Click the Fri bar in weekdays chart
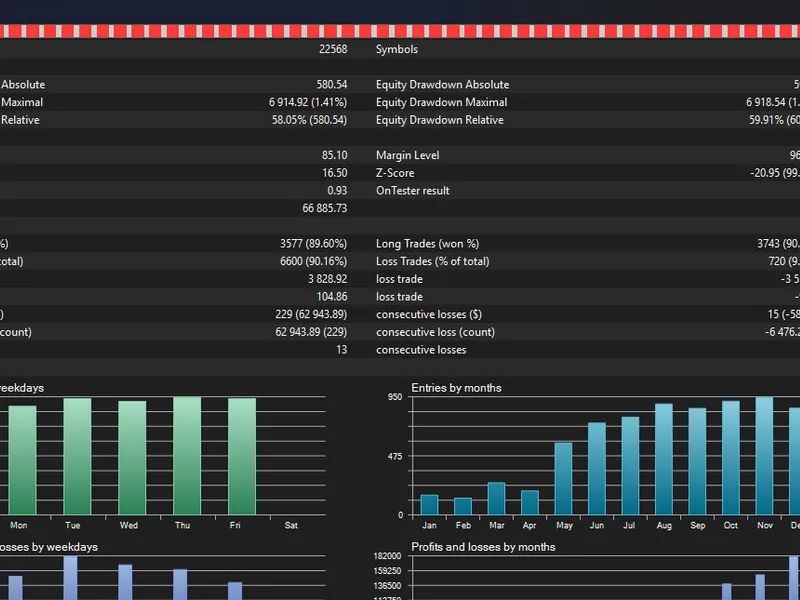This screenshot has width=800, height=600. pyautogui.click(x=242, y=457)
